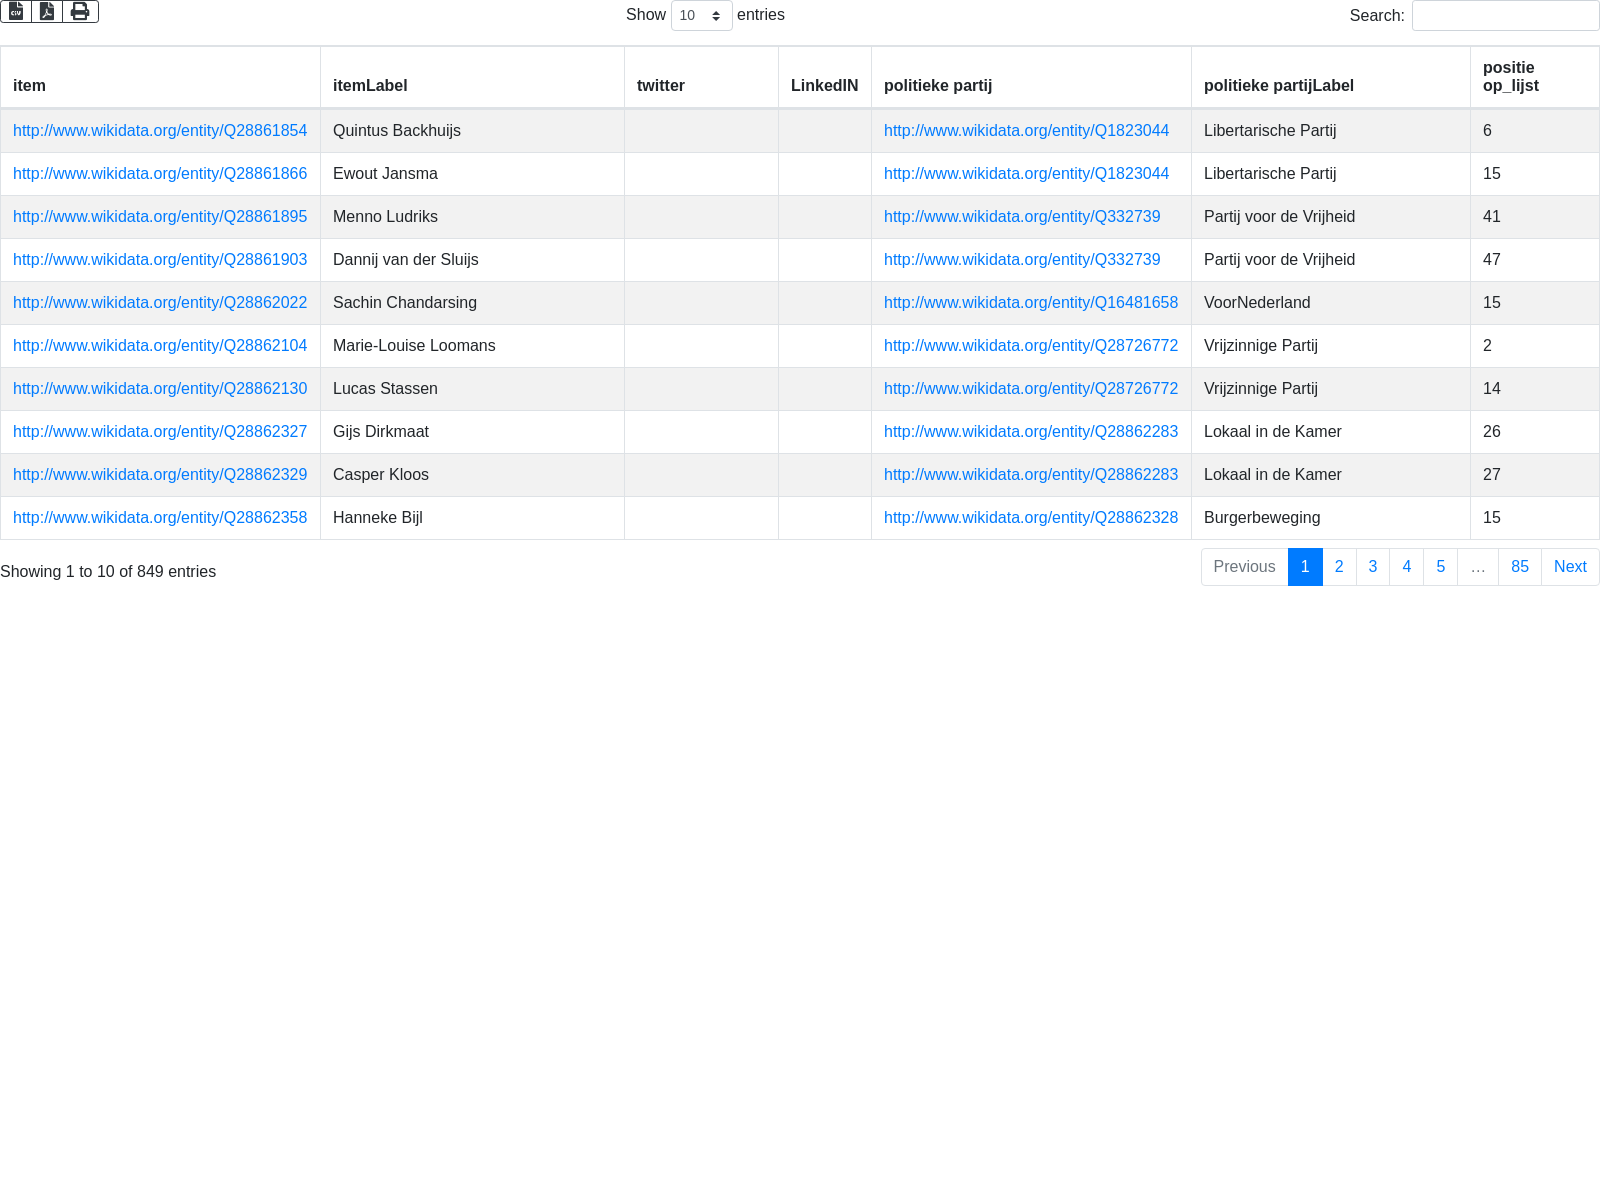Select the name Hanneke Bijl
The image size is (1600, 1200).
378,518
